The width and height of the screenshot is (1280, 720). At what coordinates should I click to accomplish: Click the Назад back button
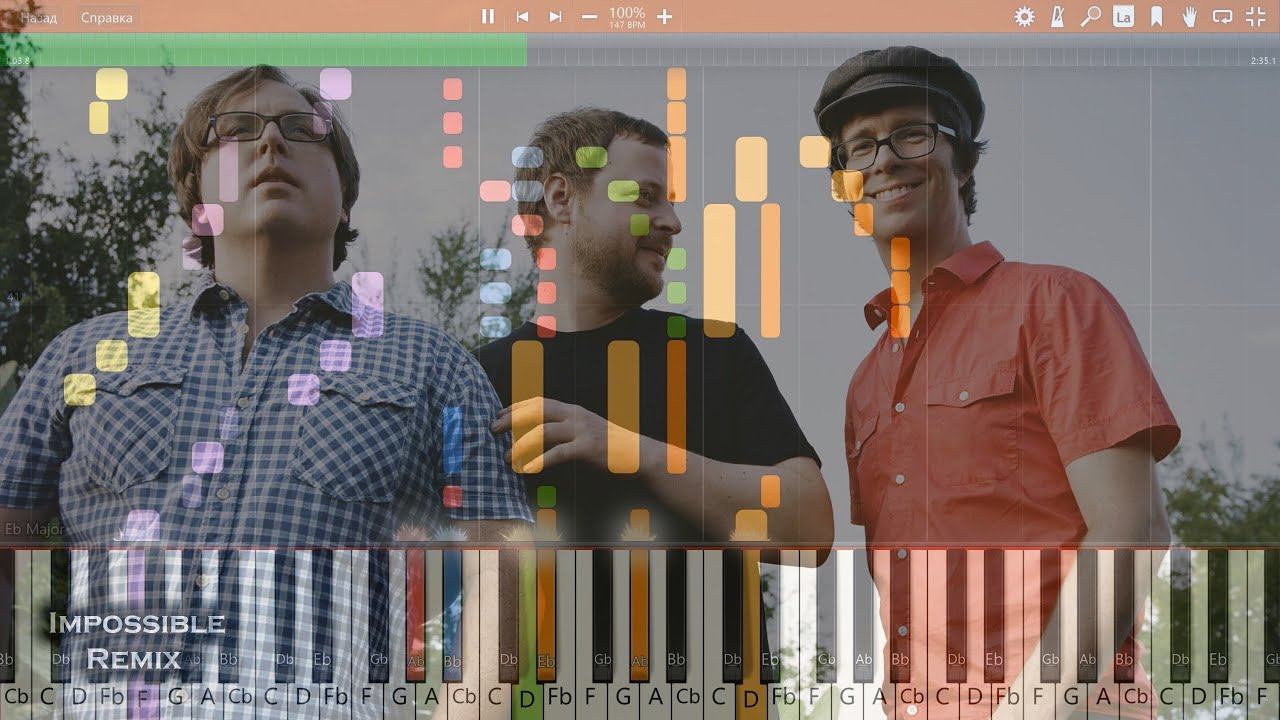(38, 17)
